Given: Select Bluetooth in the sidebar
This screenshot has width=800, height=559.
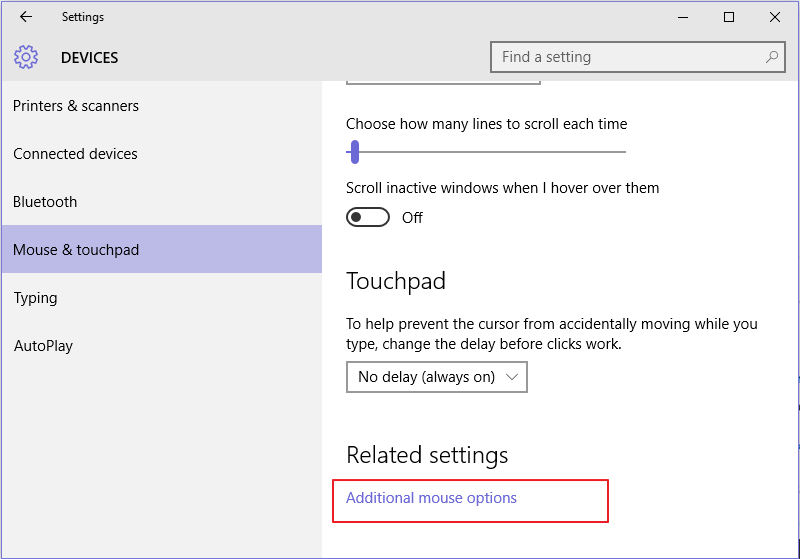Looking at the screenshot, I should point(45,202).
